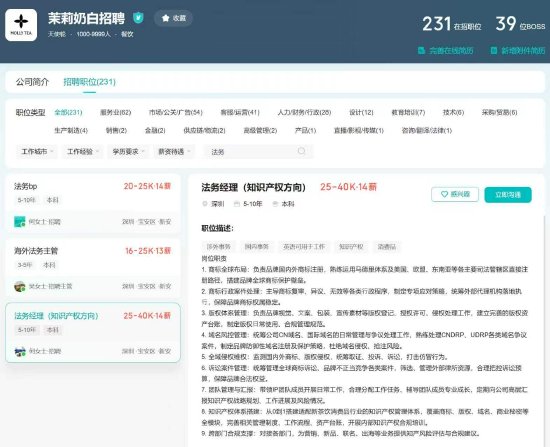The image size is (550, 447).
Task: Click the 立即沟通 button
Action: point(508,195)
